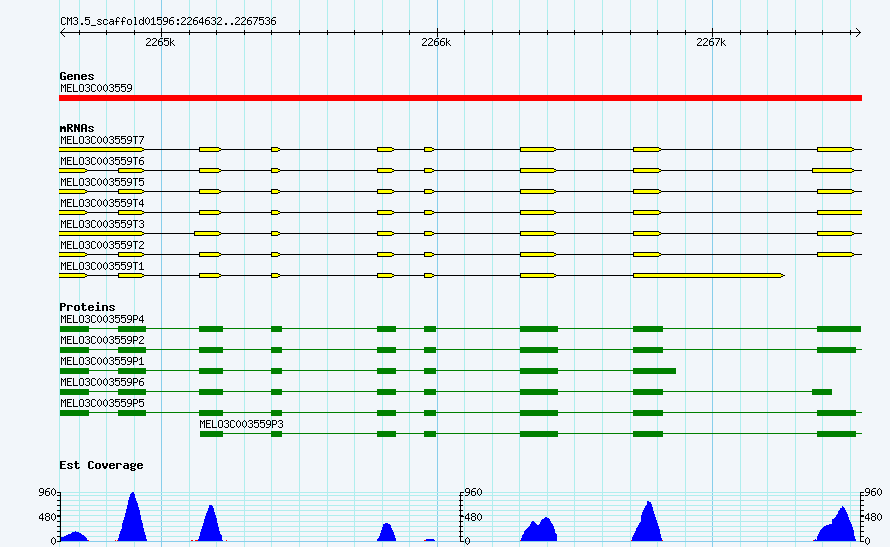Click the 0 label on the right coverage axis
Image resolution: width=890 pixels, height=547 pixels.
[868, 541]
